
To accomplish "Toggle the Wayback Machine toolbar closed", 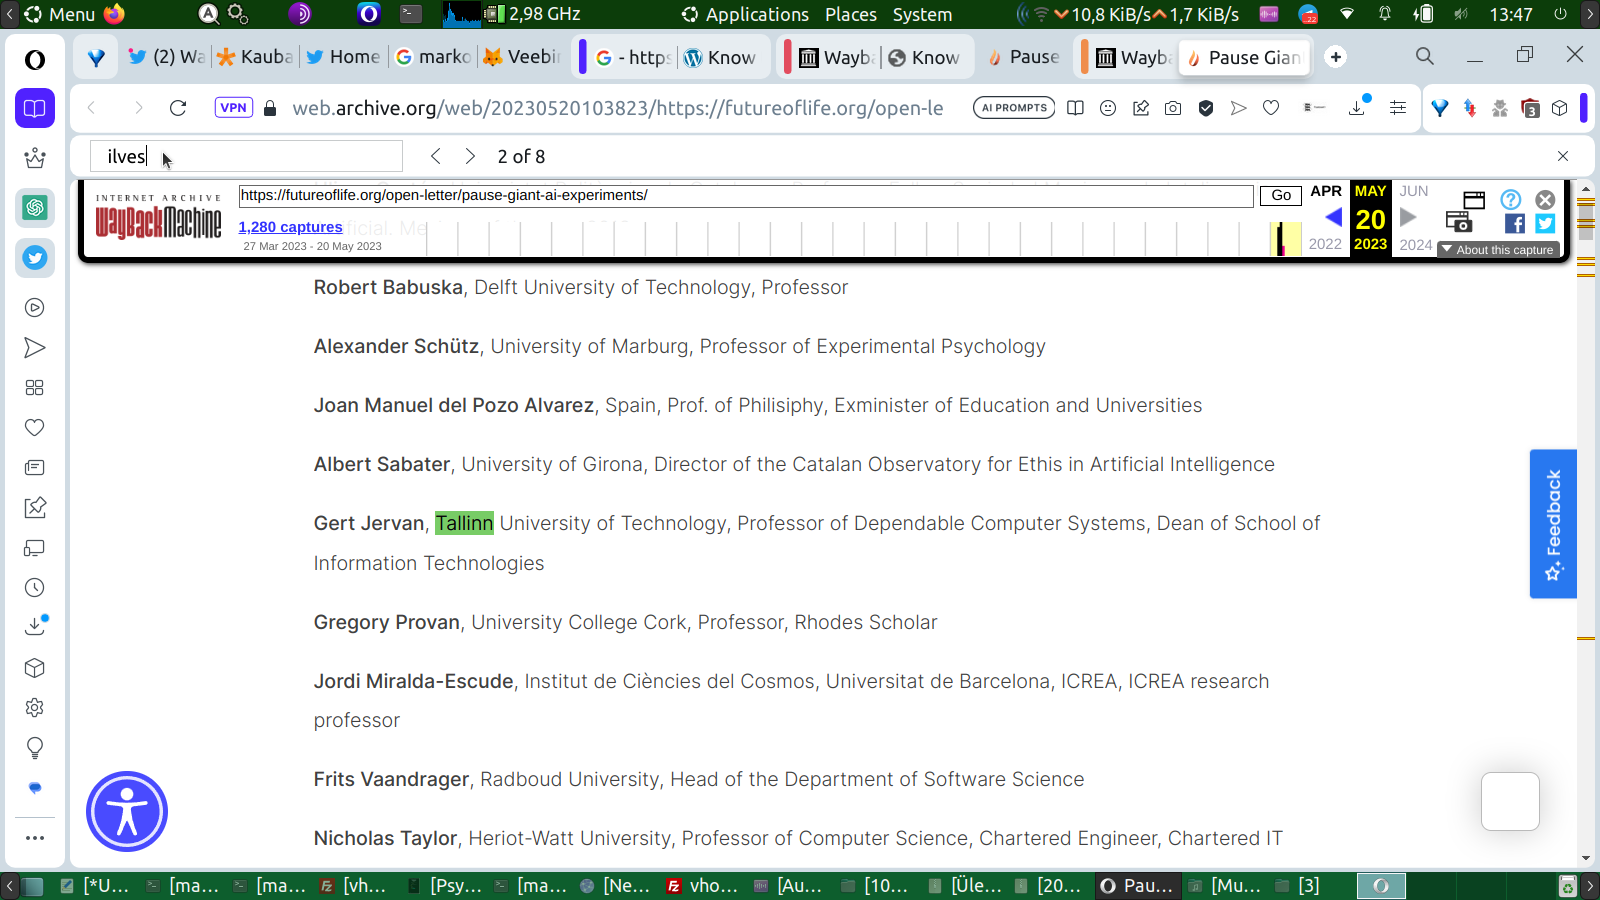I will click(x=1545, y=200).
